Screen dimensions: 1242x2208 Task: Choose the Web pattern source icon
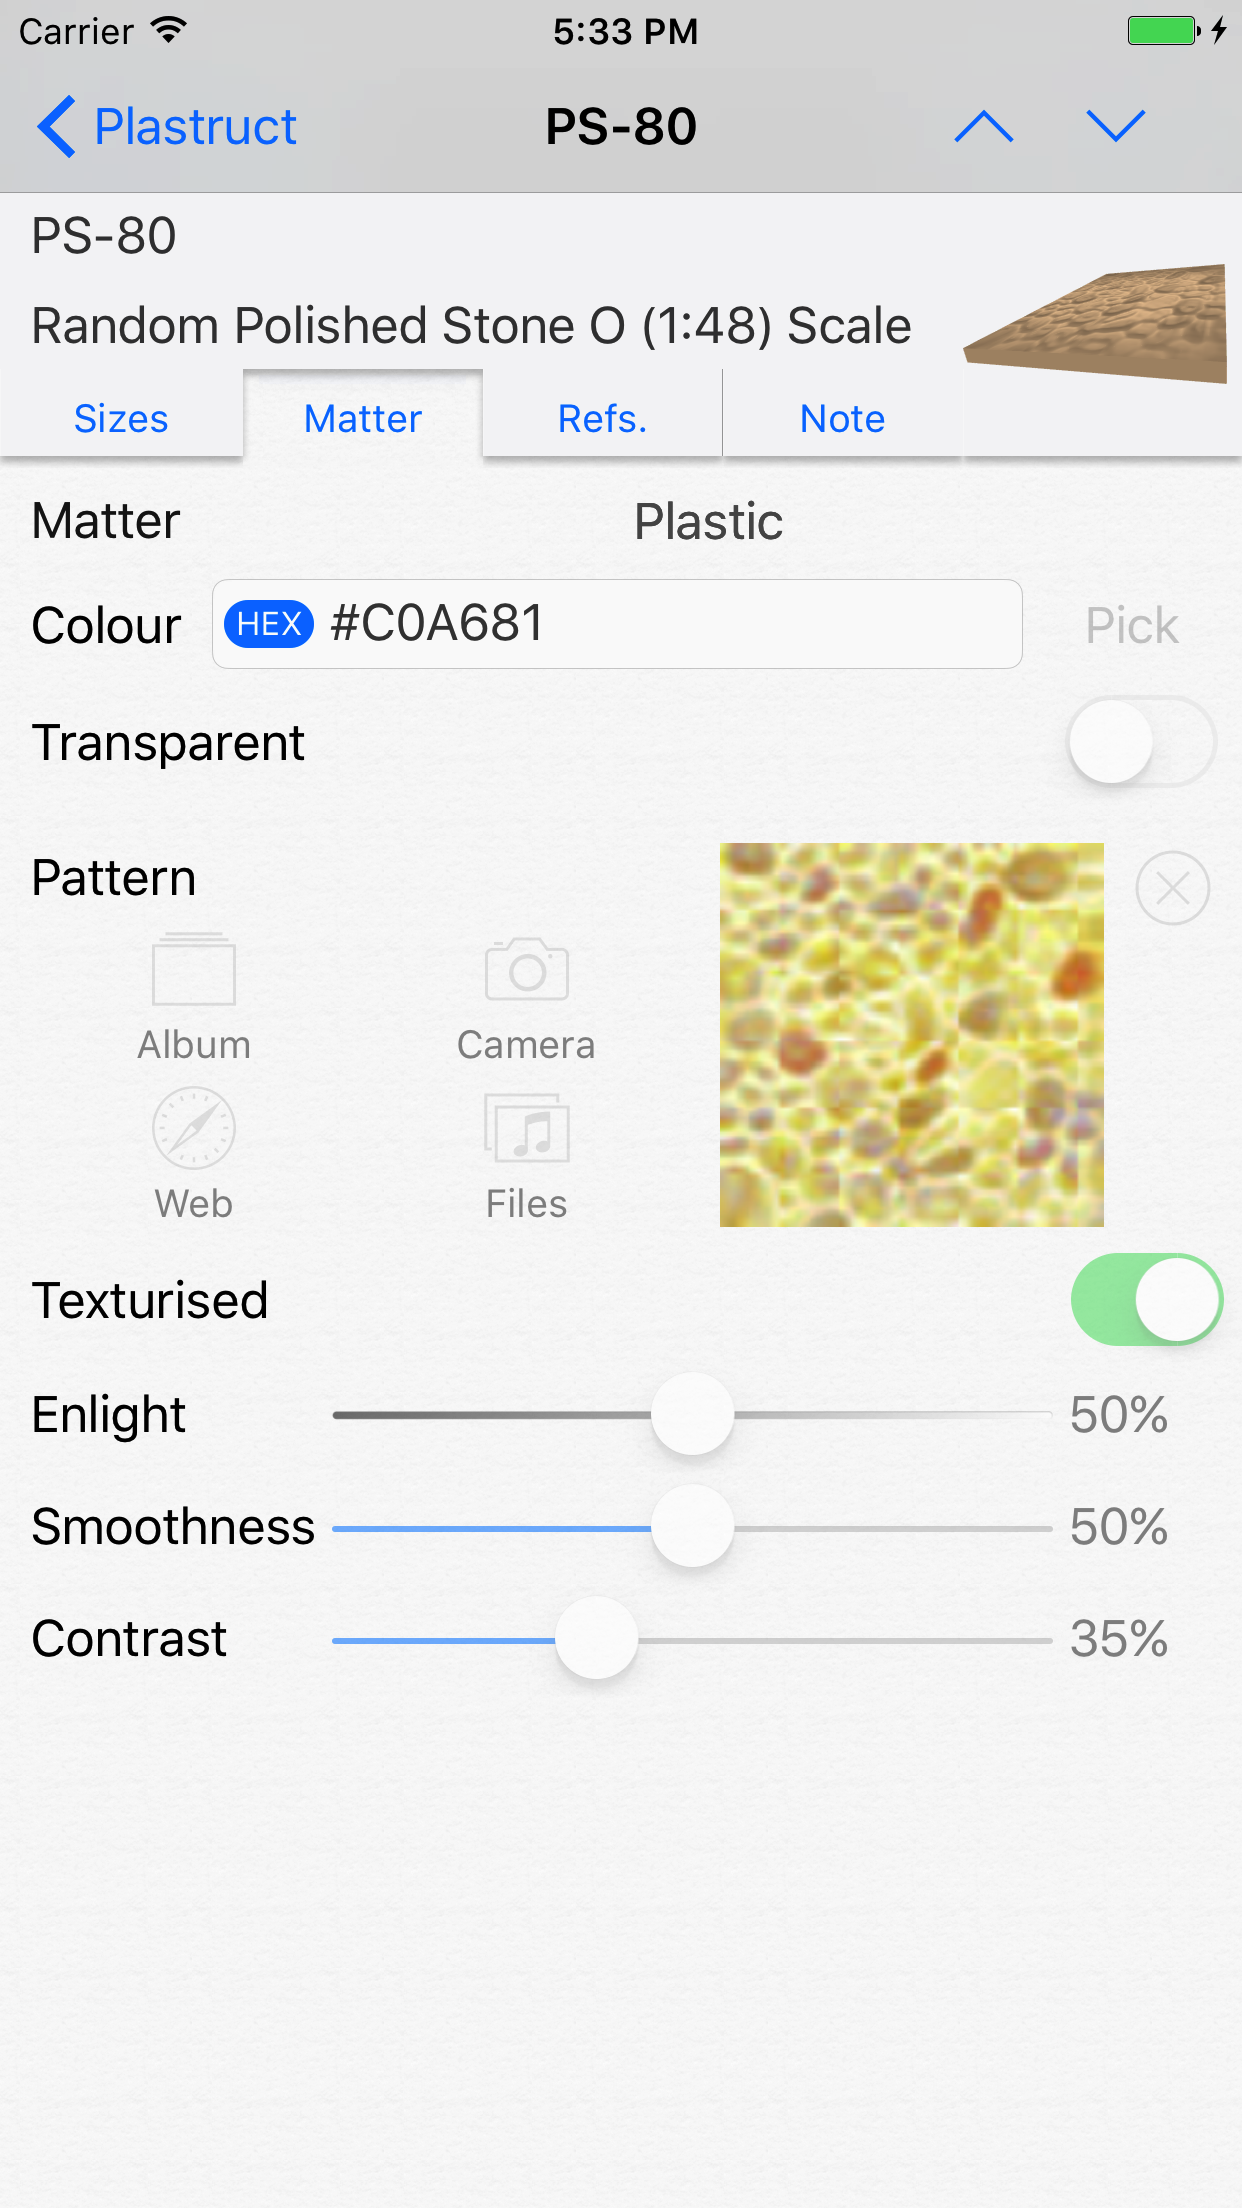tap(194, 1129)
